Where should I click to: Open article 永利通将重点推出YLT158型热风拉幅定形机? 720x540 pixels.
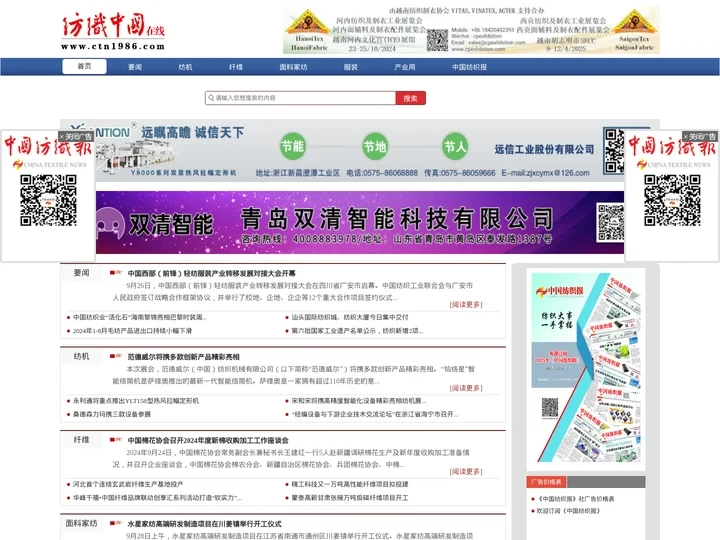pos(136,401)
